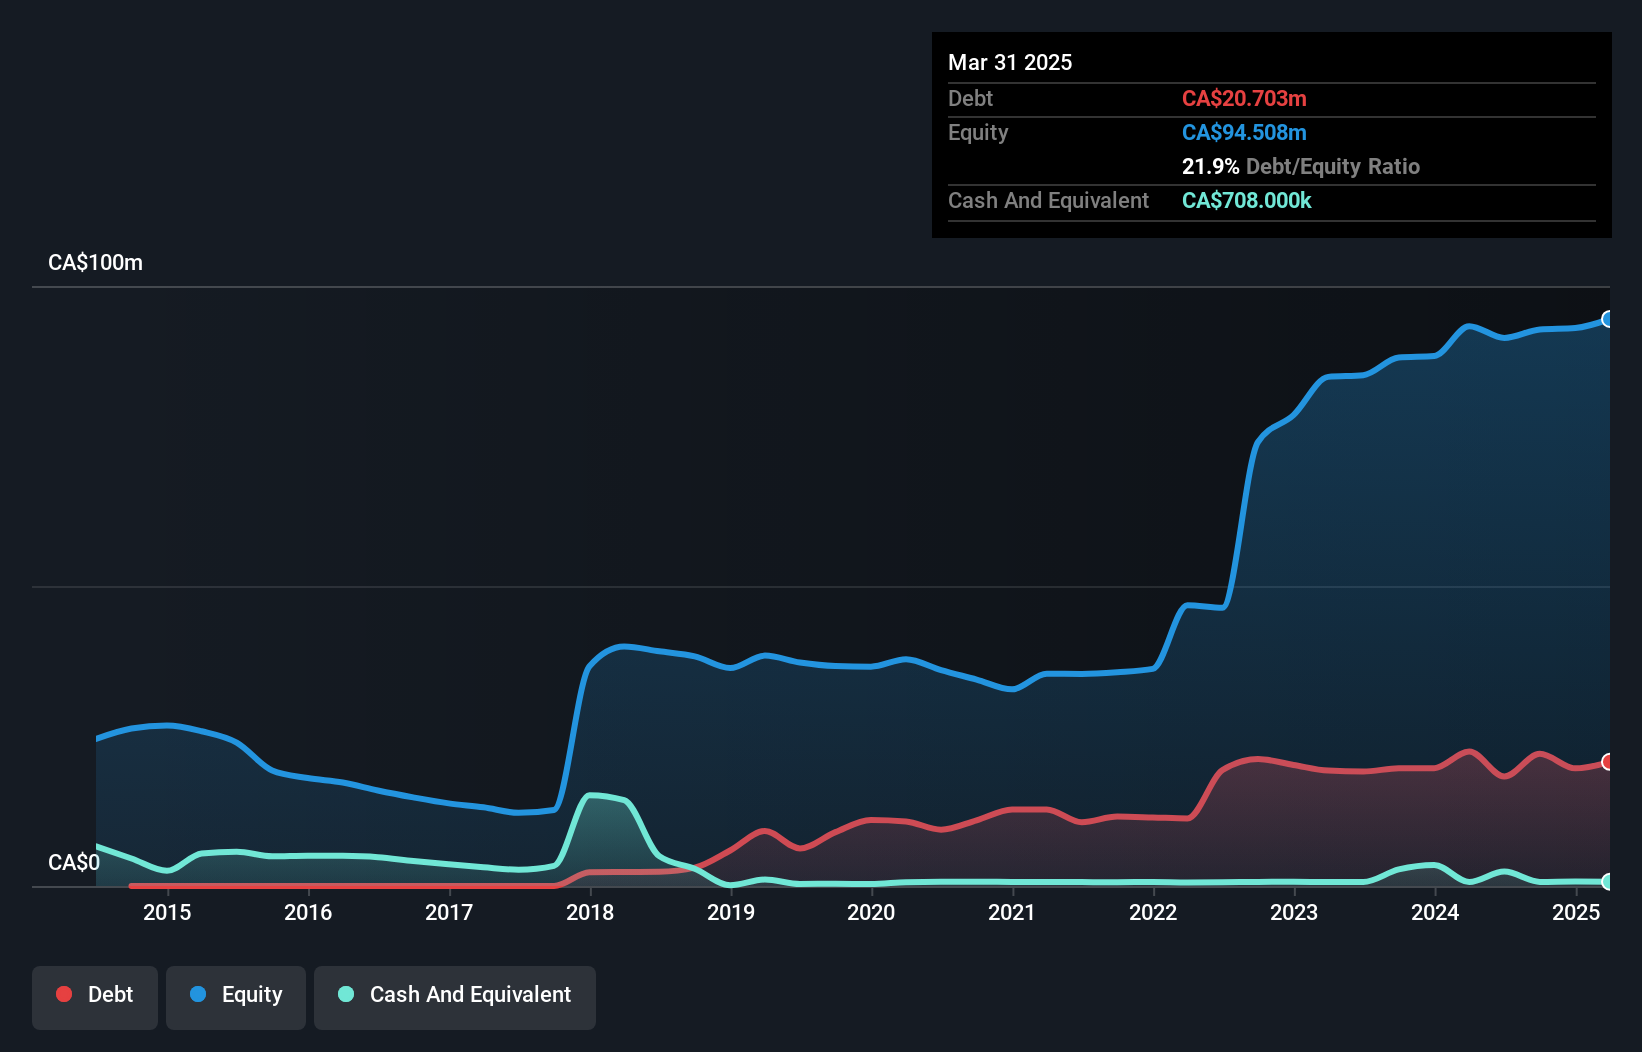Click the CA$94.508m equity value

[x=1244, y=132]
